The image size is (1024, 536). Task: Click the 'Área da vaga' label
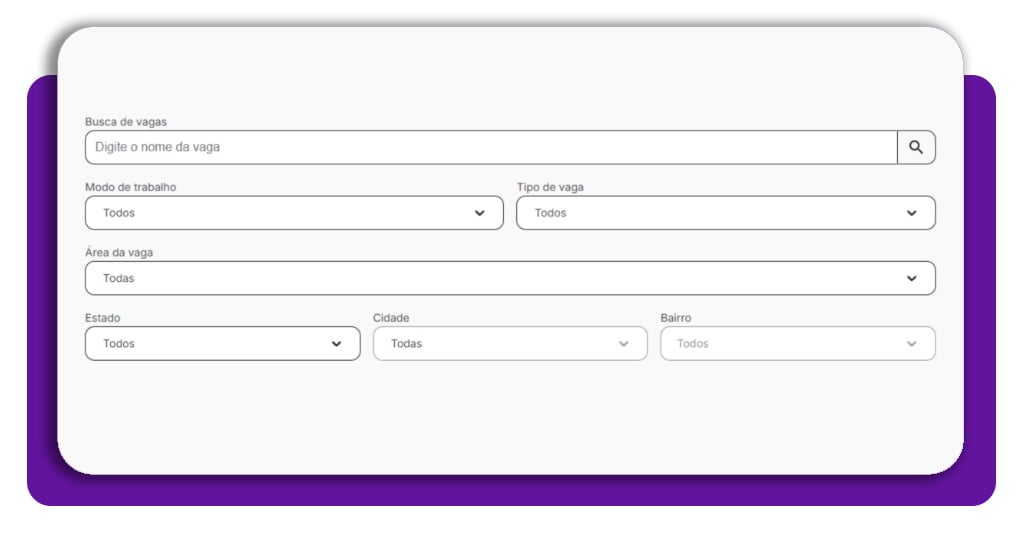119,253
